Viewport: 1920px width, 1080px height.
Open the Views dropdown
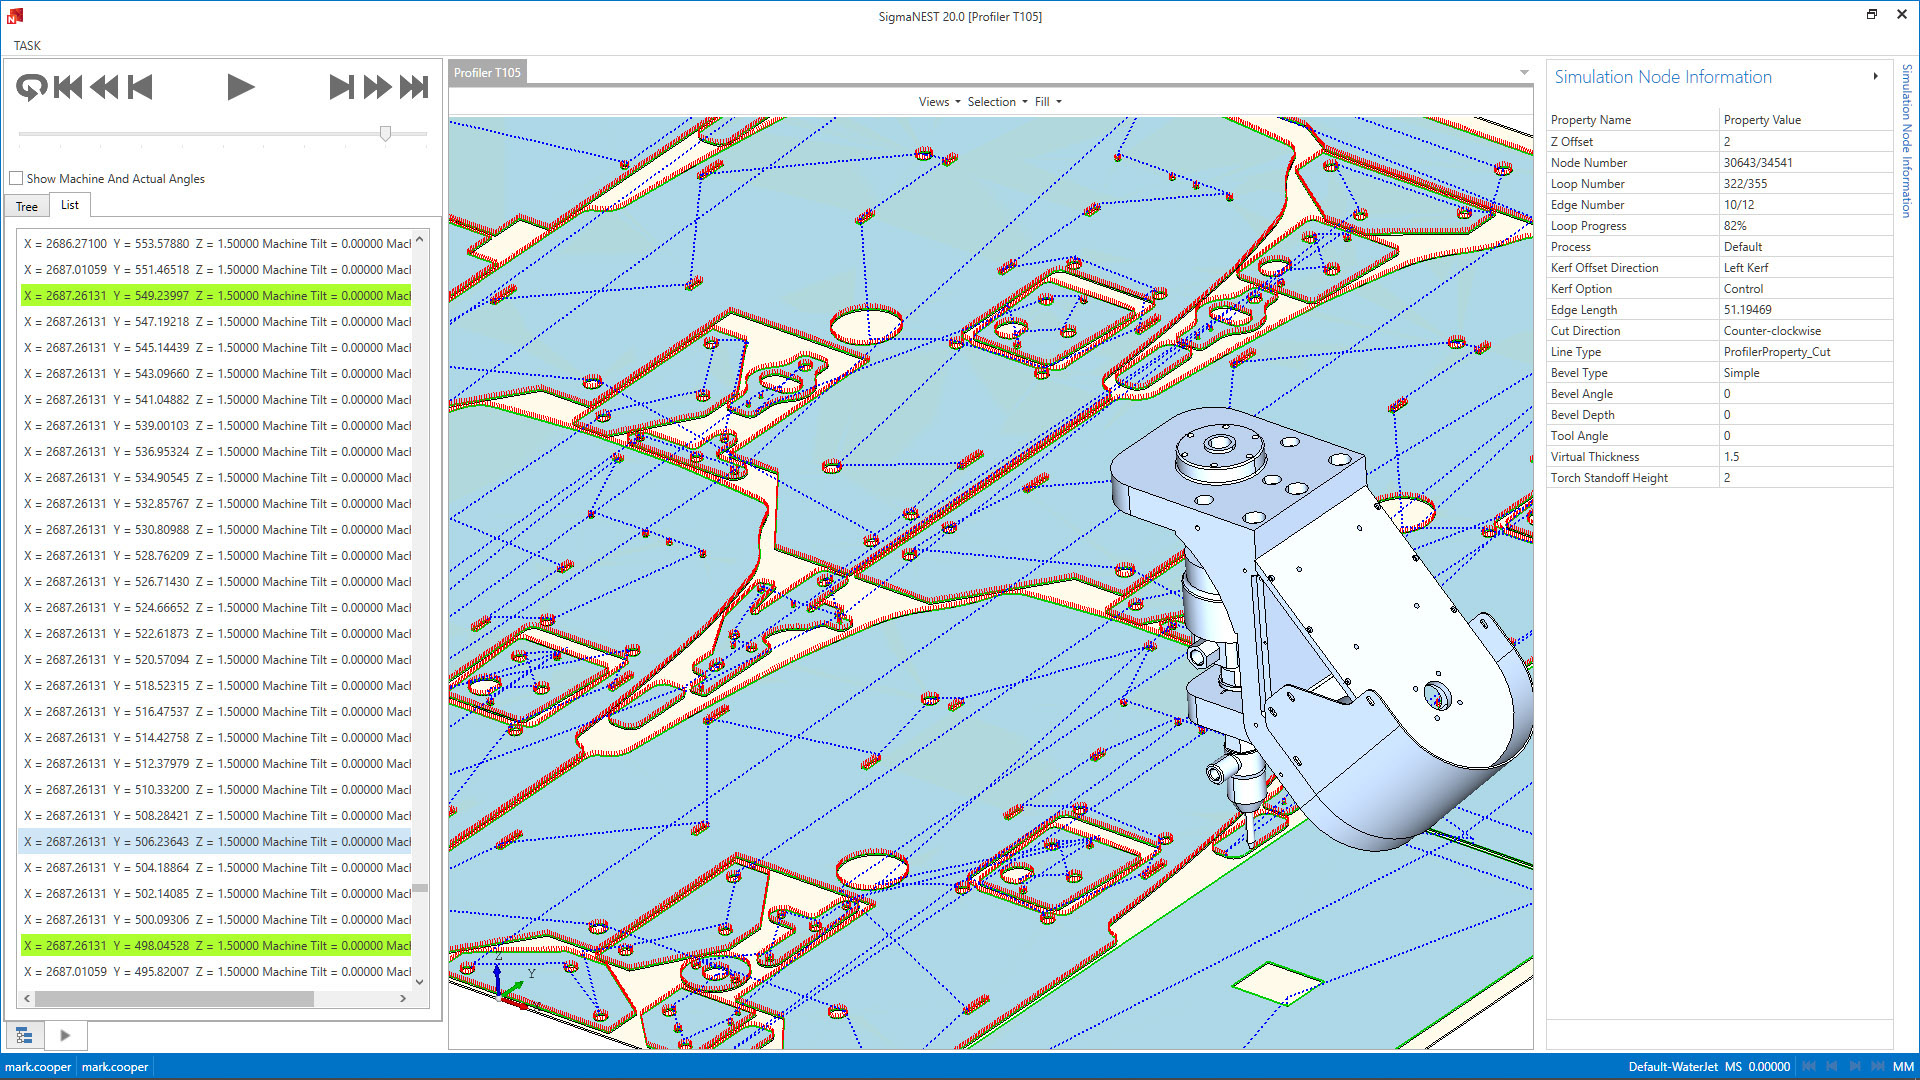tap(939, 102)
